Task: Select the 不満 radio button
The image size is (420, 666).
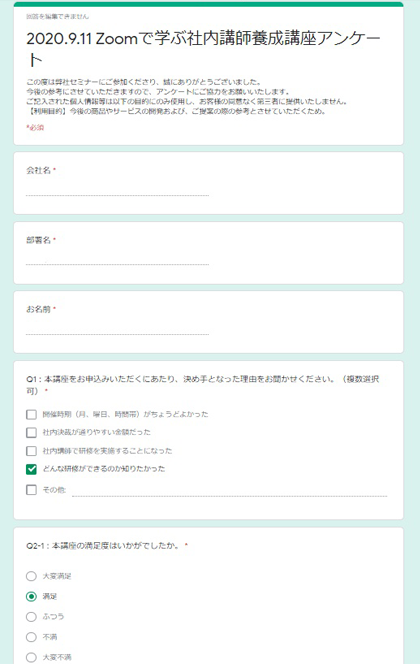Action: point(31,637)
